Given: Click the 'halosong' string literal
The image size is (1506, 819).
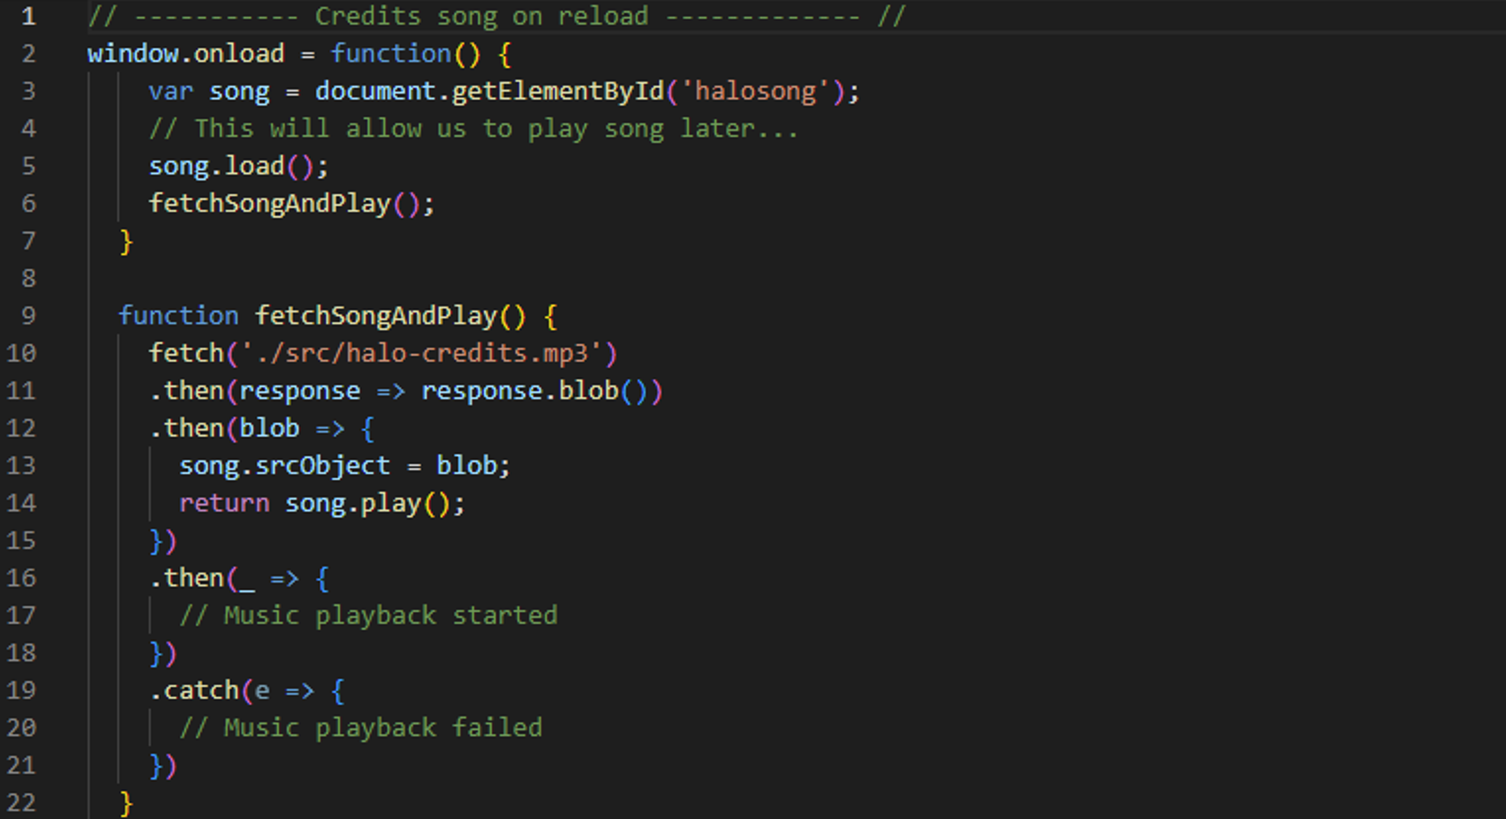Looking at the screenshot, I should (x=755, y=91).
